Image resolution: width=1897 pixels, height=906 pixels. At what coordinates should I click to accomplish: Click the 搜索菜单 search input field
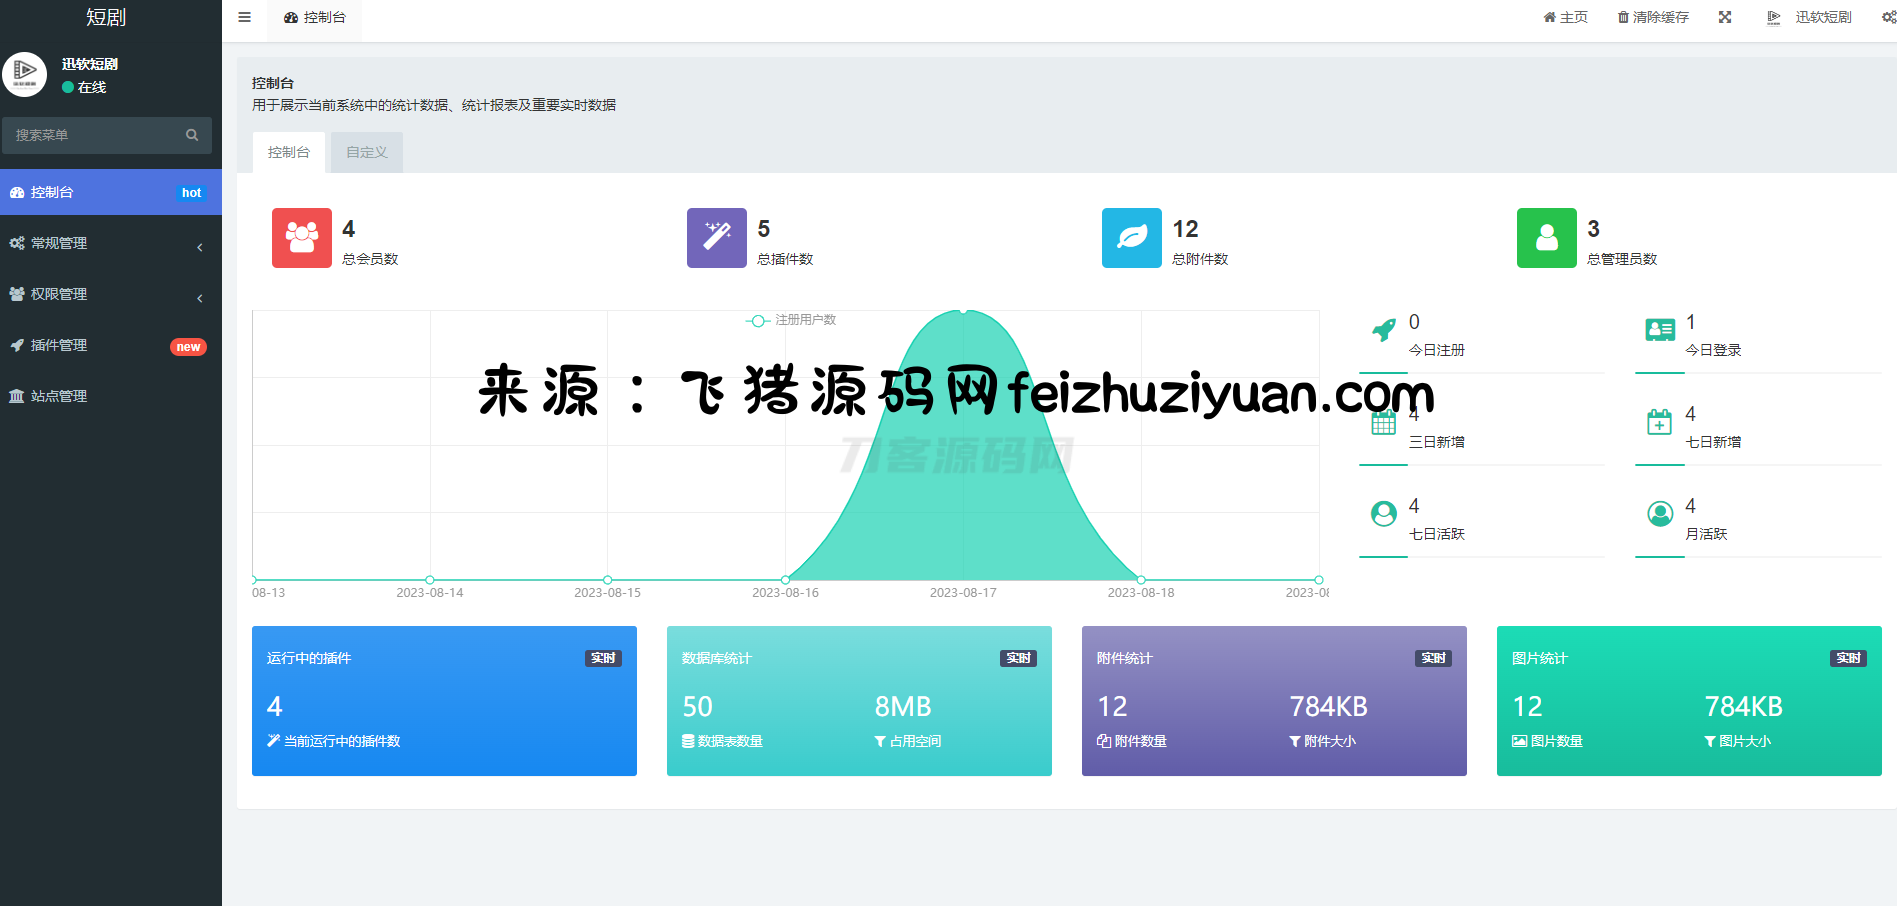[x=95, y=135]
